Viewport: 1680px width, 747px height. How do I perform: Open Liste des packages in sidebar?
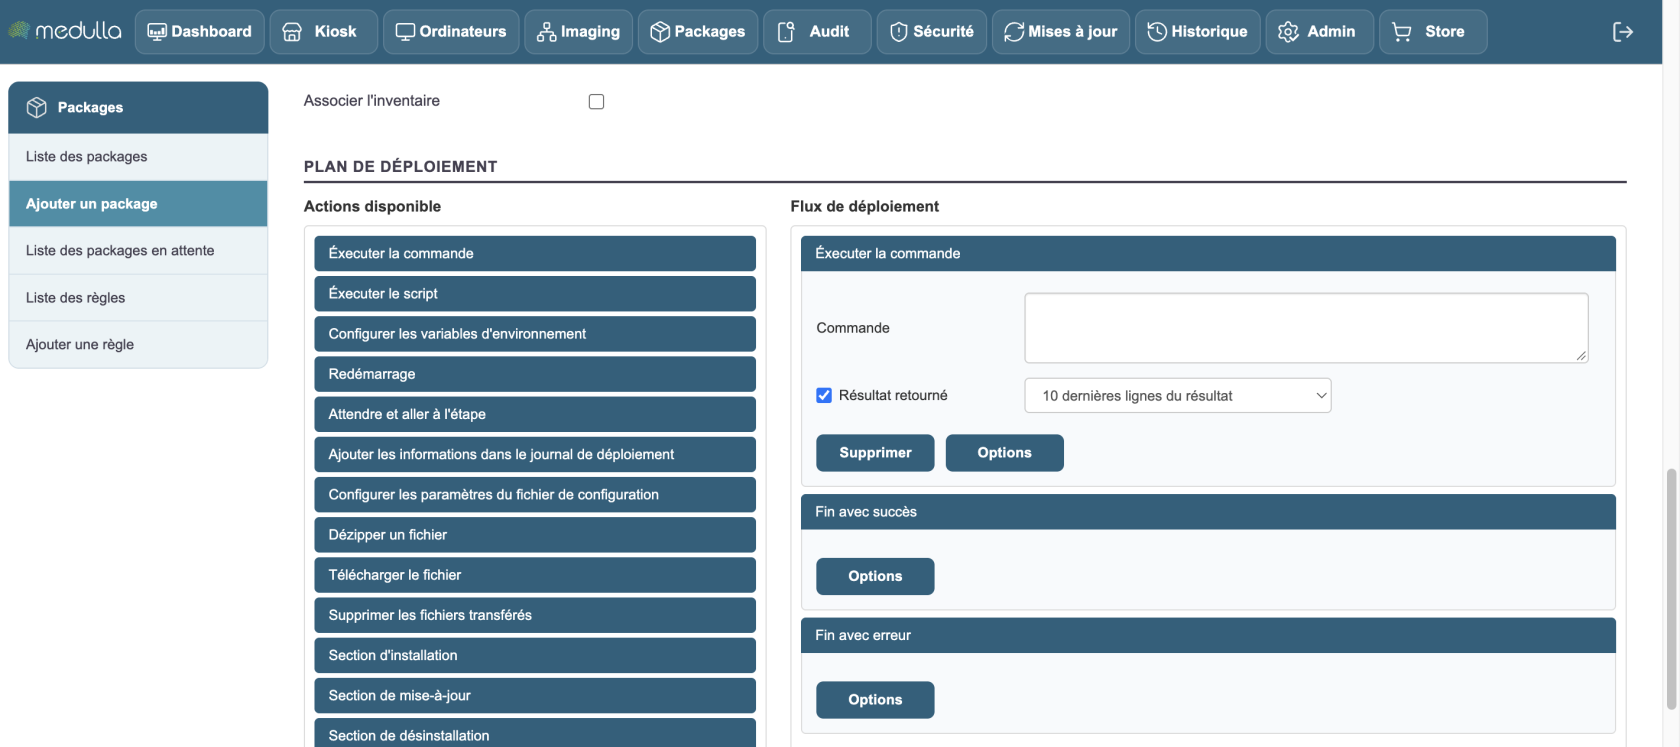coord(138,157)
